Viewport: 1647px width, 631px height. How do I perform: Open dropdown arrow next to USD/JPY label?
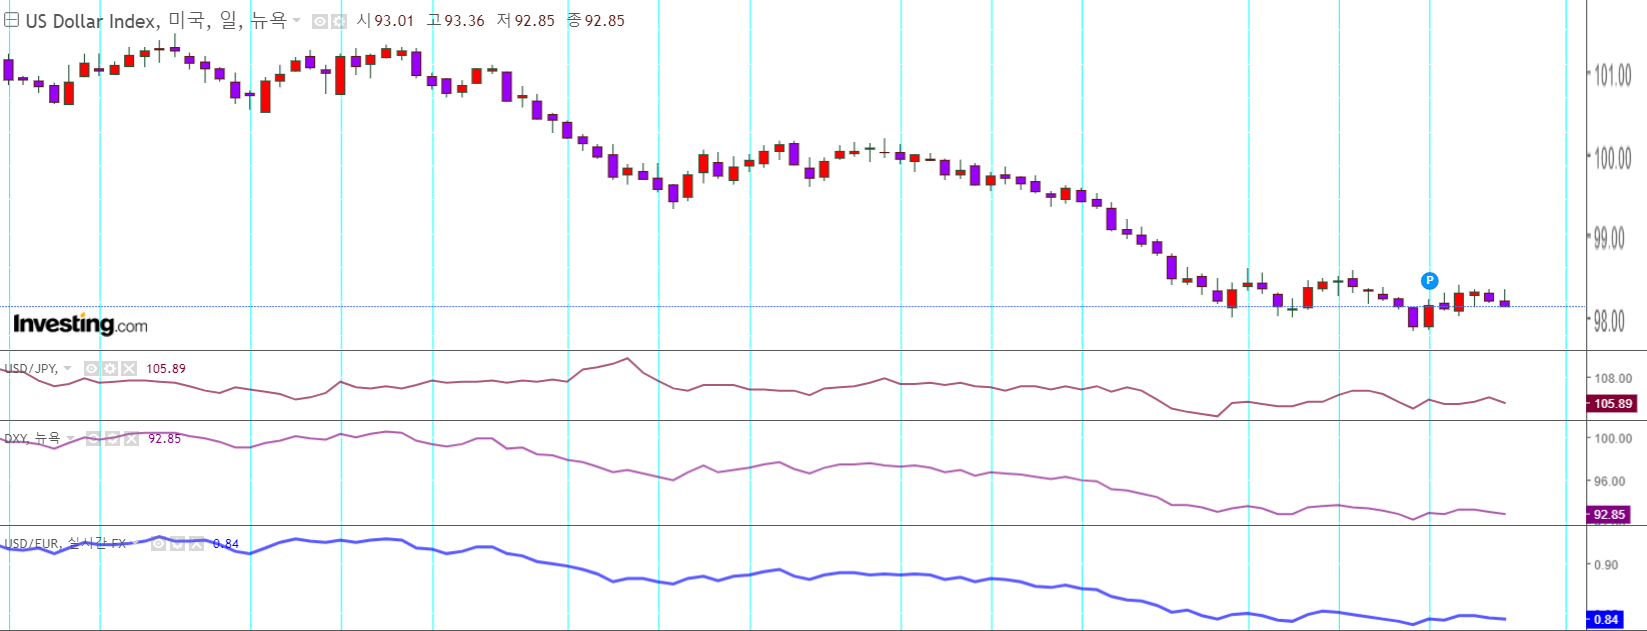(x=68, y=369)
